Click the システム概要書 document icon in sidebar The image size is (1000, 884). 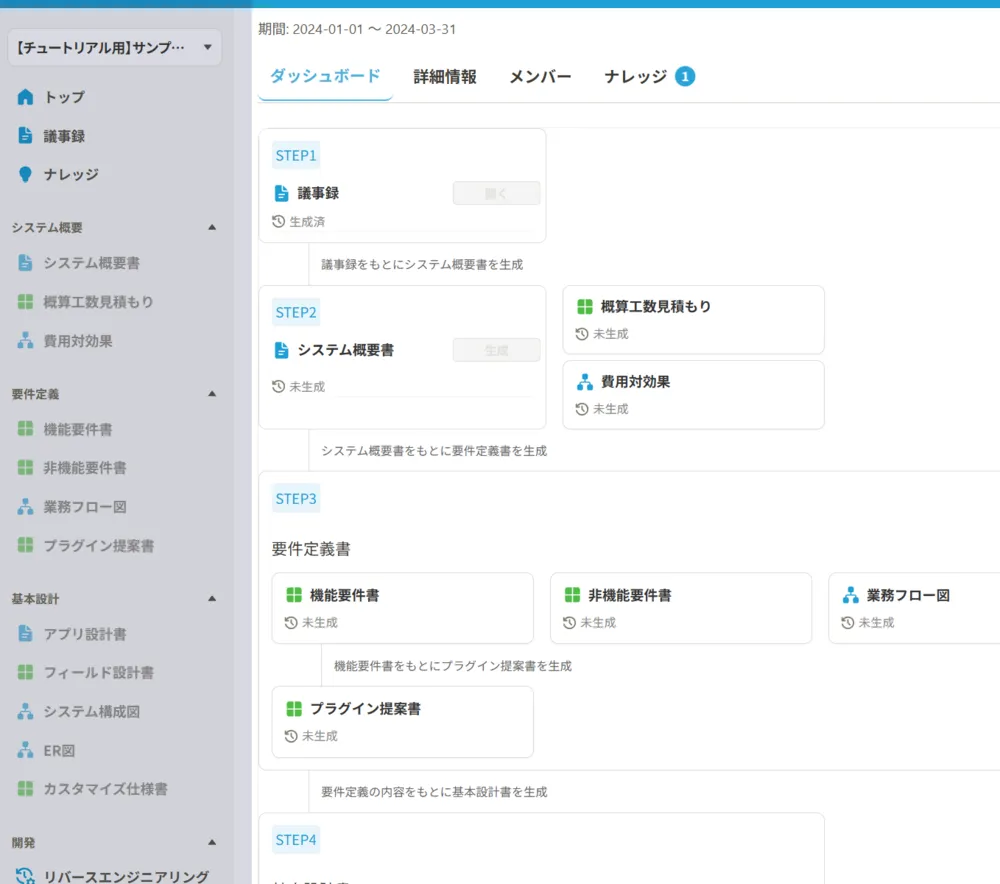point(25,263)
